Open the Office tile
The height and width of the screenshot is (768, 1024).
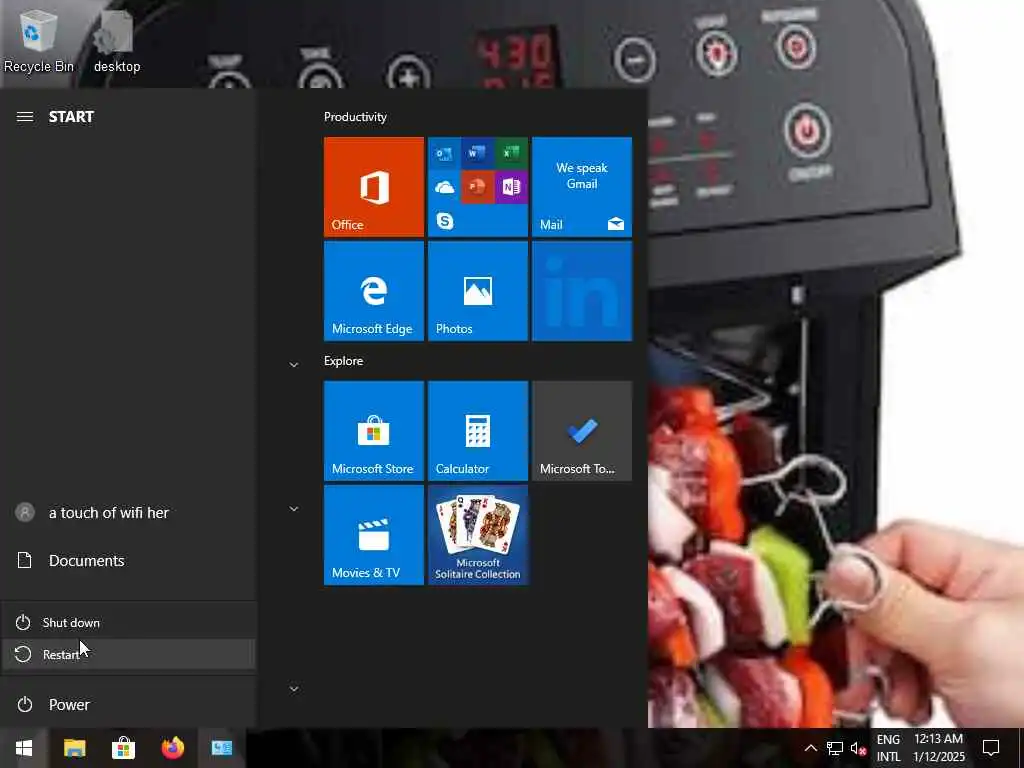[374, 187]
